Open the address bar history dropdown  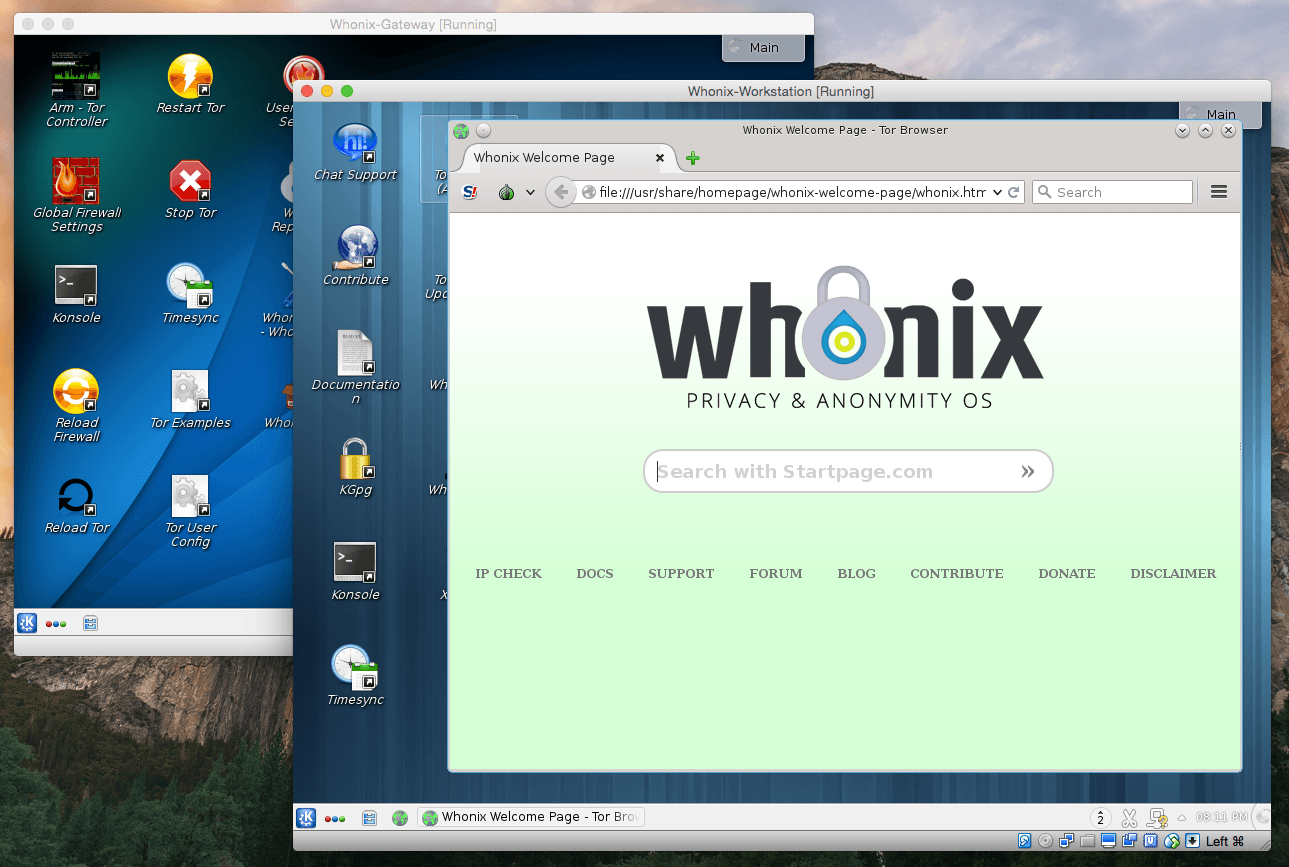click(x=996, y=192)
